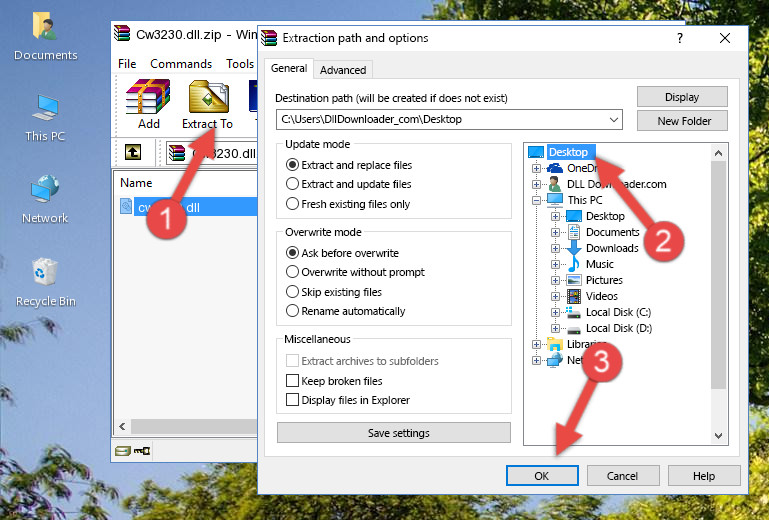
Task: Open destination path dropdown arrow
Action: 614,120
